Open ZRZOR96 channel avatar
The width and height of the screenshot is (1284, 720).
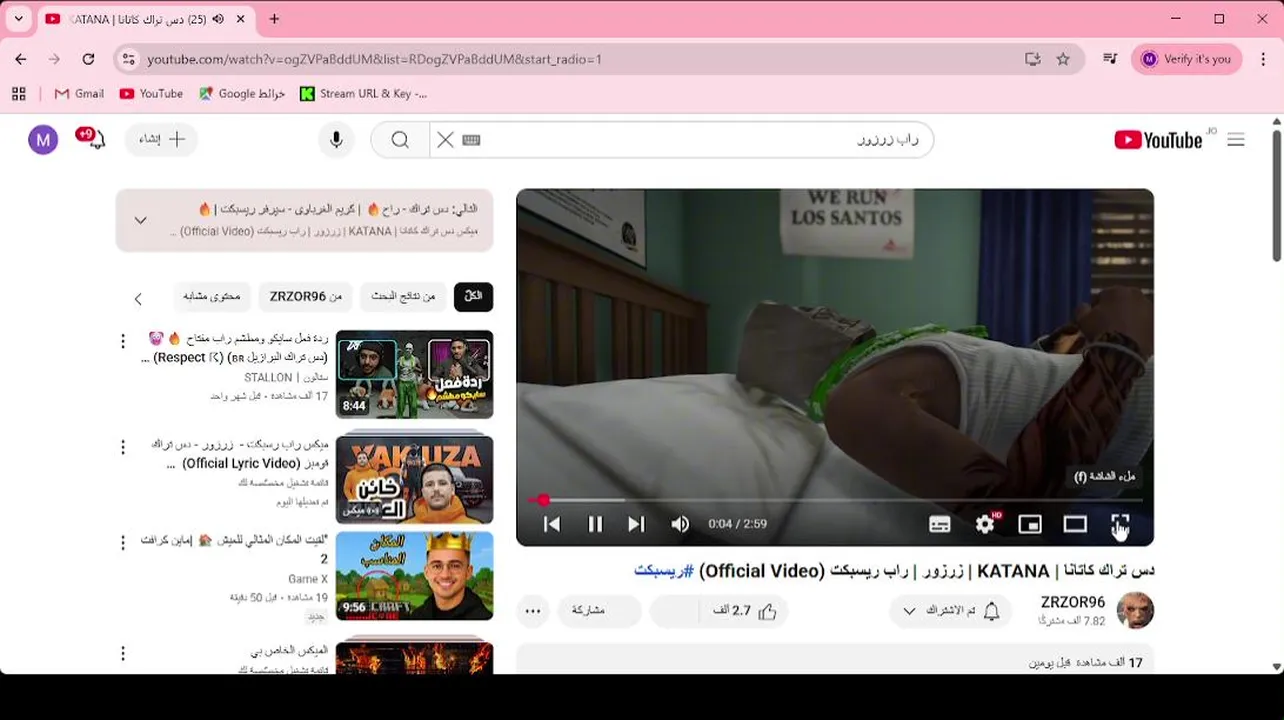(x=1135, y=610)
